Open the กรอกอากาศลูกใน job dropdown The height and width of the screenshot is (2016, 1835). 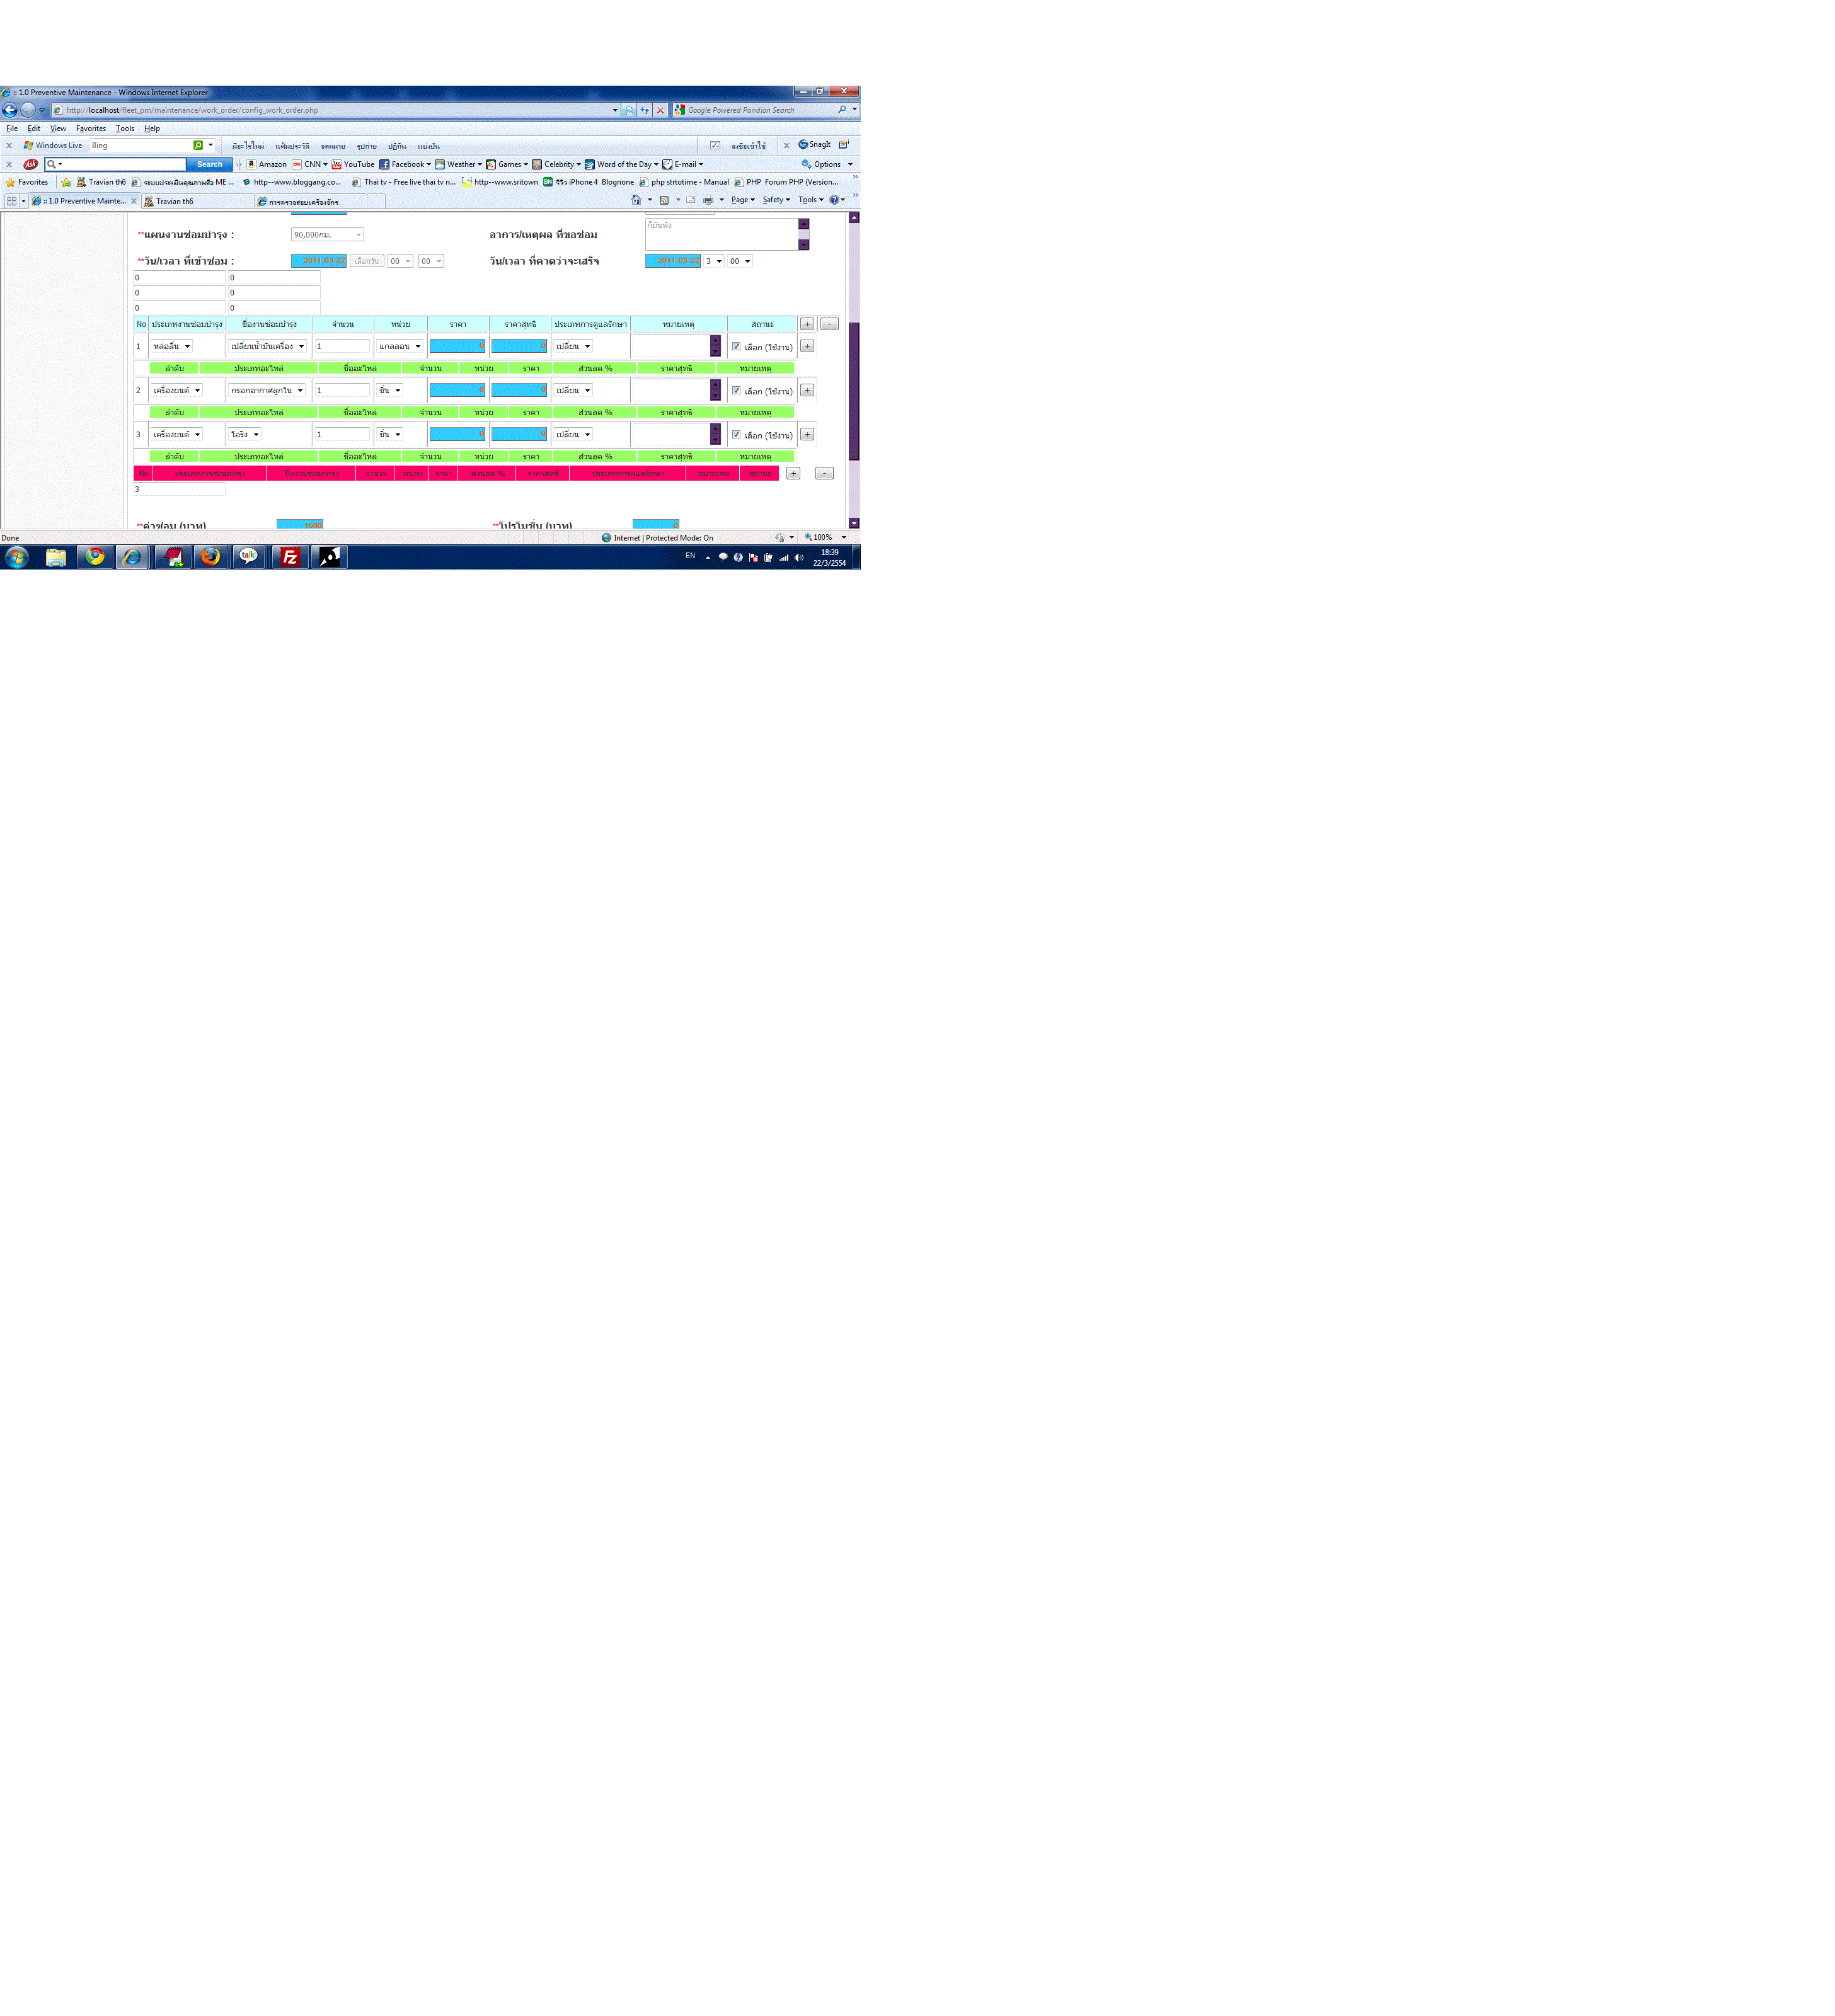tap(267, 390)
